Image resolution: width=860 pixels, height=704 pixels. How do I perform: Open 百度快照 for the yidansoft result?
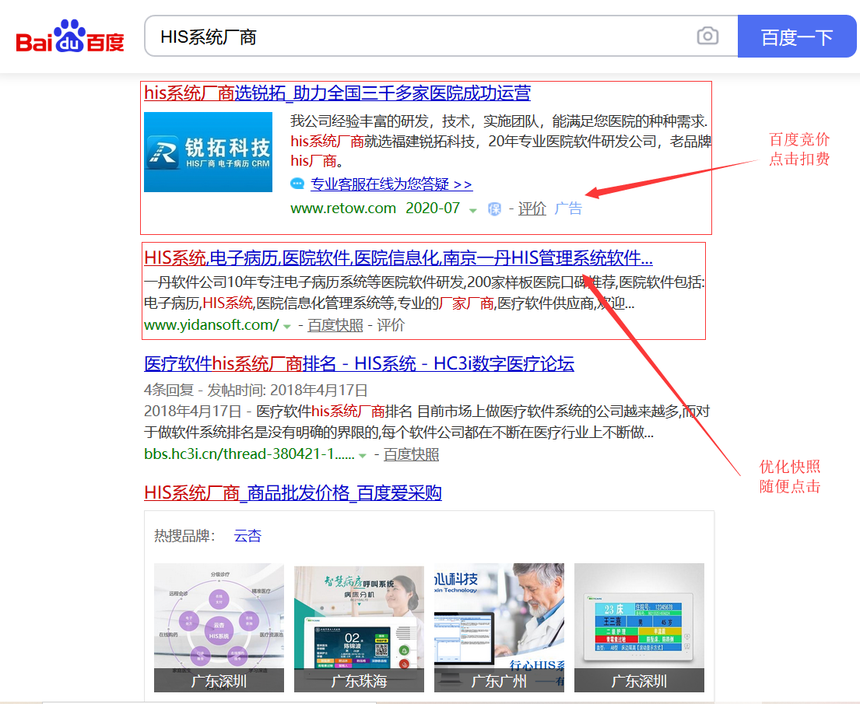[335, 325]
